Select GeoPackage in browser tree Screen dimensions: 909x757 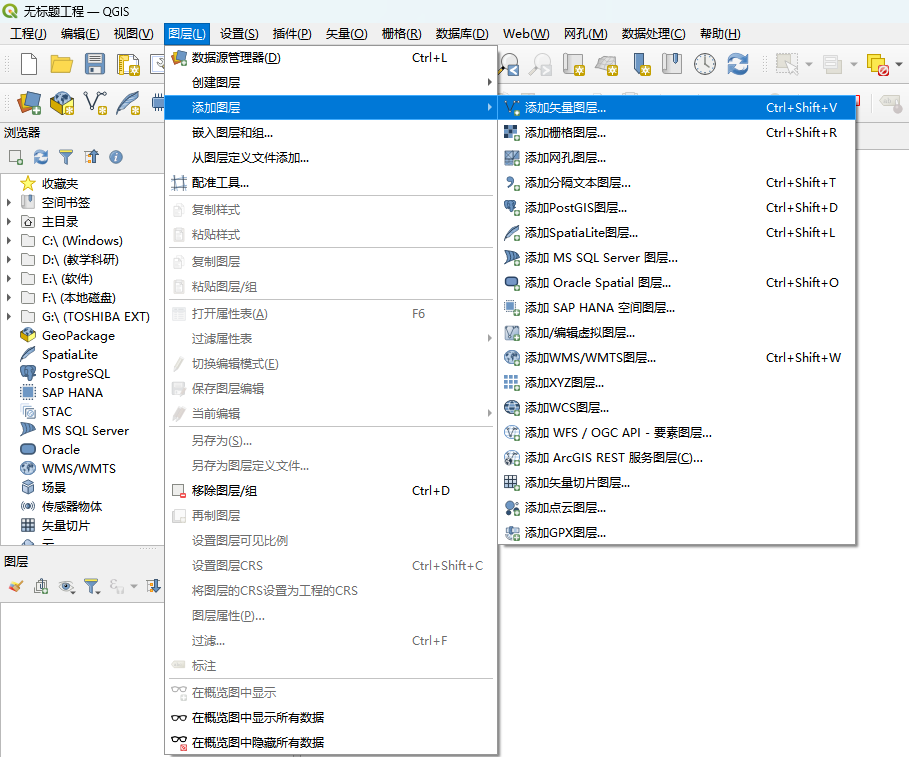point(78,336)
